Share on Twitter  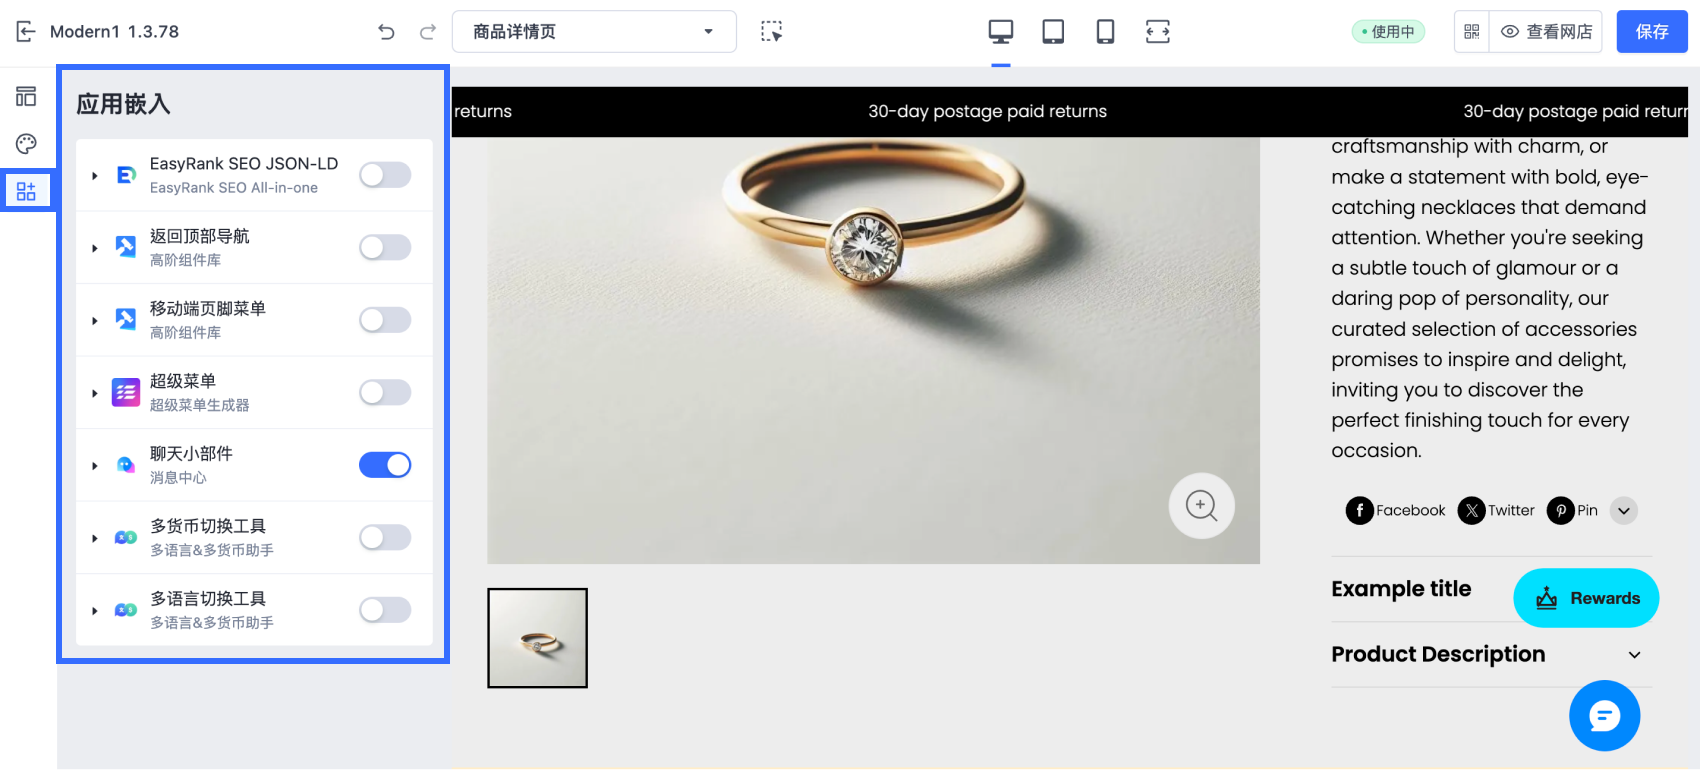1496,511
